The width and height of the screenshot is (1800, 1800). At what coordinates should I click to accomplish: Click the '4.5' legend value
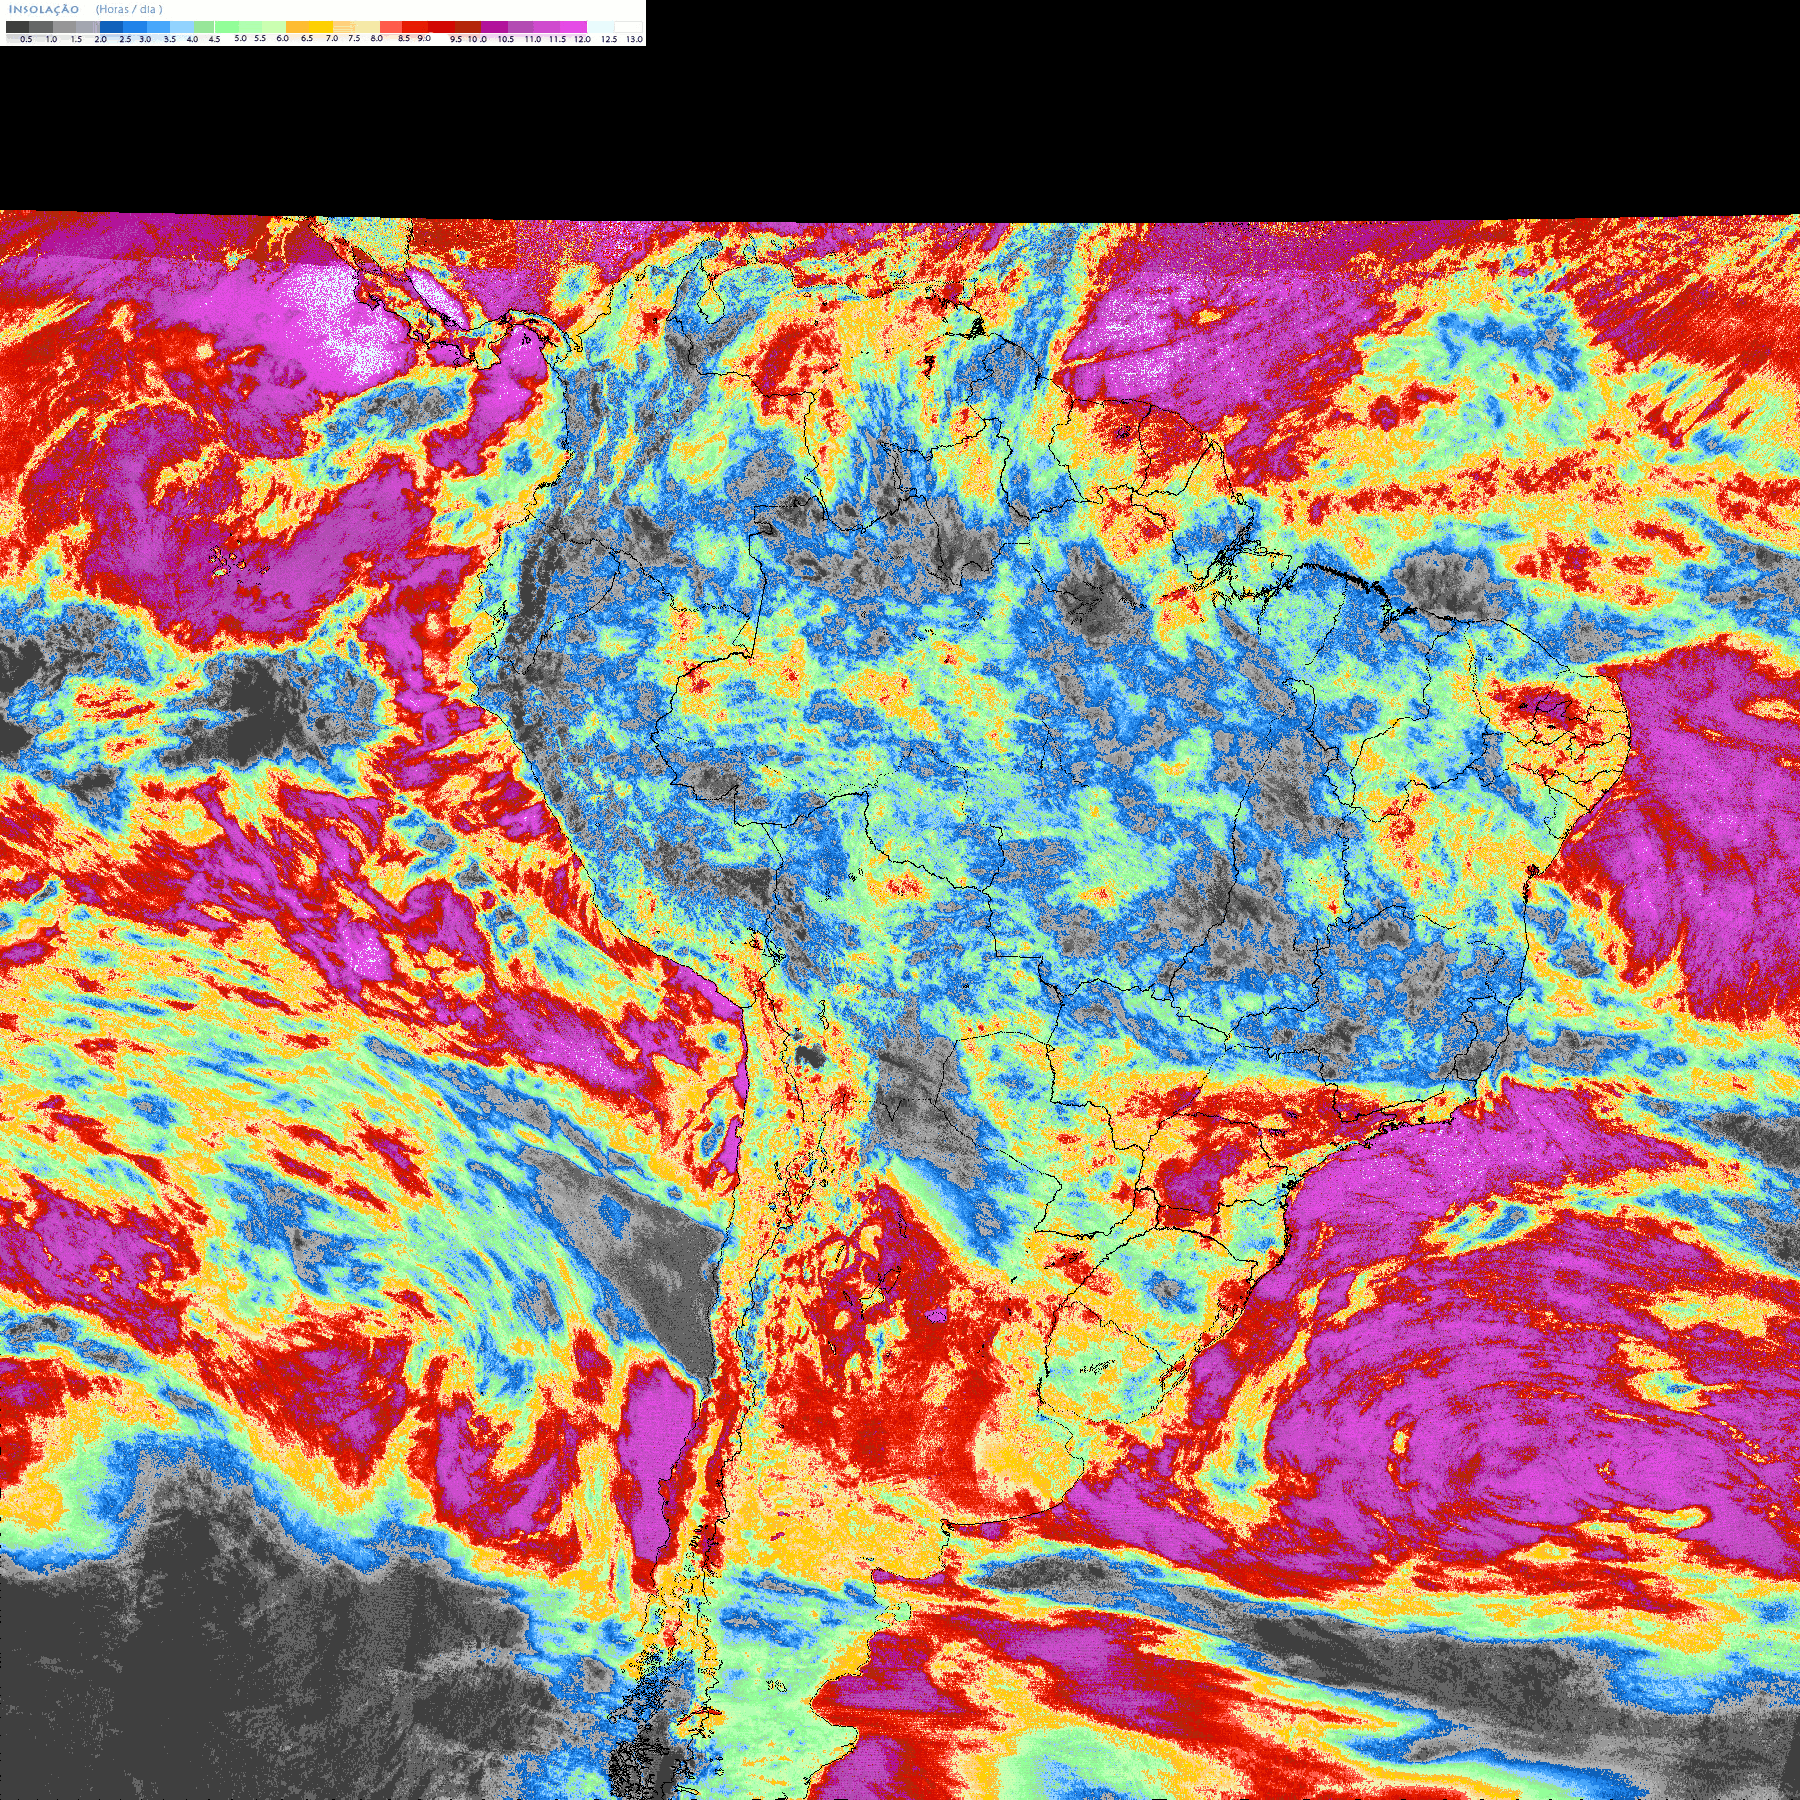(214, 39)
